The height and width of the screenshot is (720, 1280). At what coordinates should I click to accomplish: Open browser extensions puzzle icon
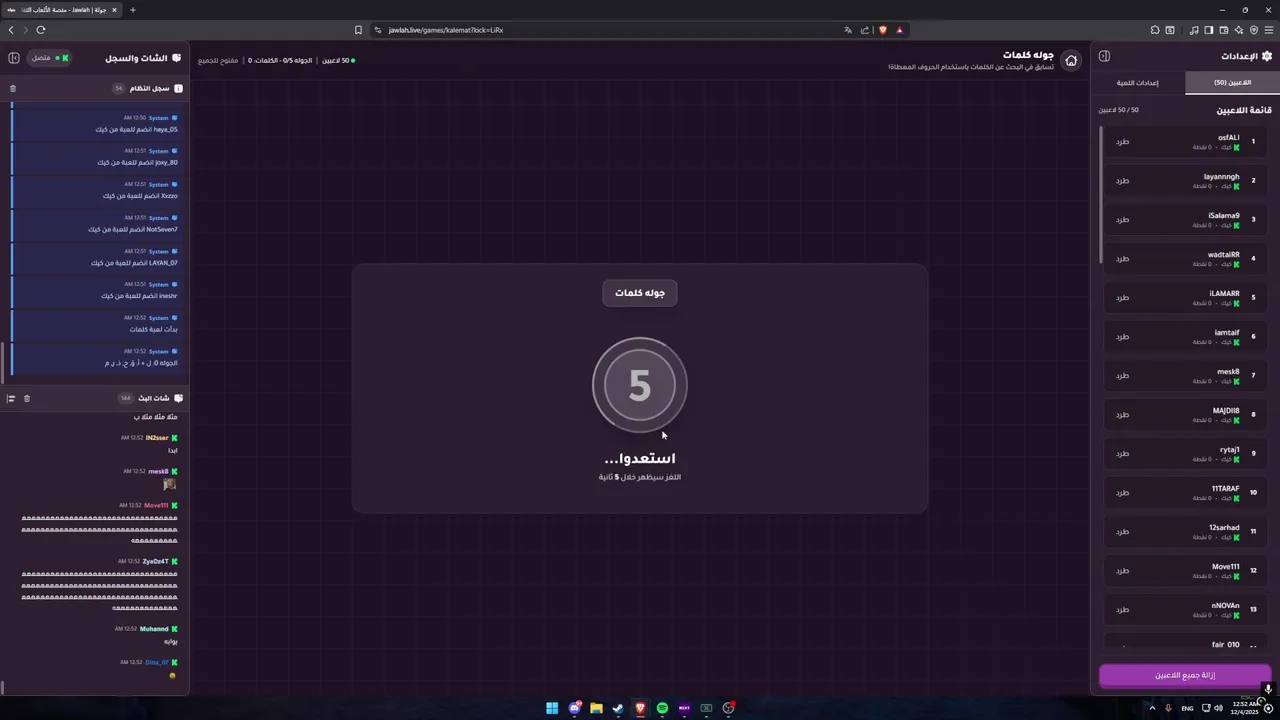pyautogui.click(x=1155, y=30)
